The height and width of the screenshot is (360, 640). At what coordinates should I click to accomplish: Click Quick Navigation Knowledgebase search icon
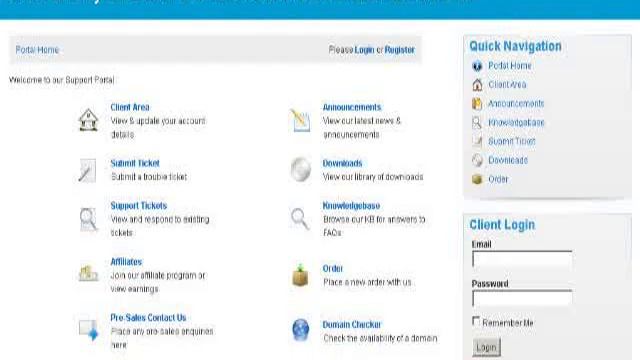(x=477, y=122)
